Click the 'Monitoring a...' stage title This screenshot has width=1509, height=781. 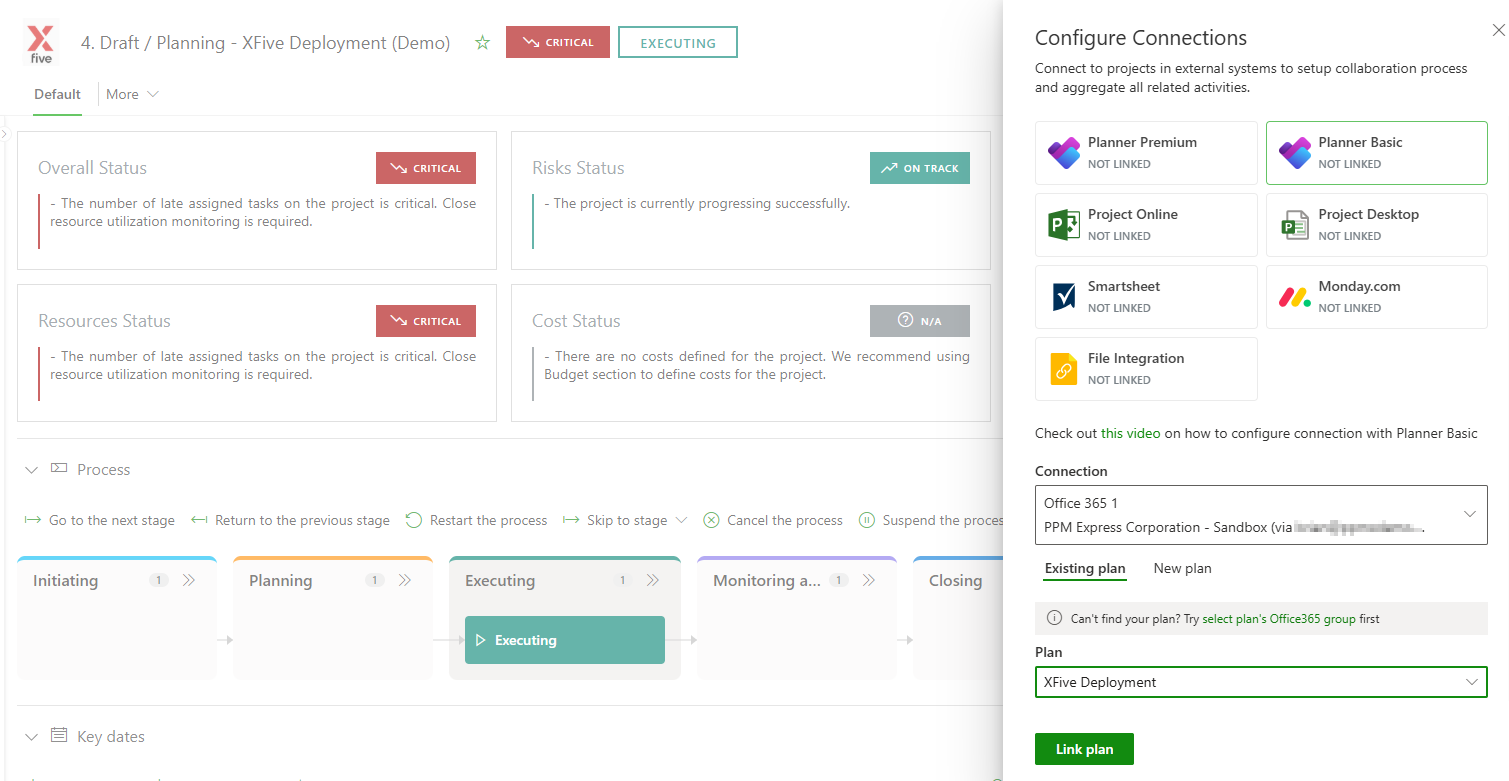pyautogui.click(x=766, y=580)
